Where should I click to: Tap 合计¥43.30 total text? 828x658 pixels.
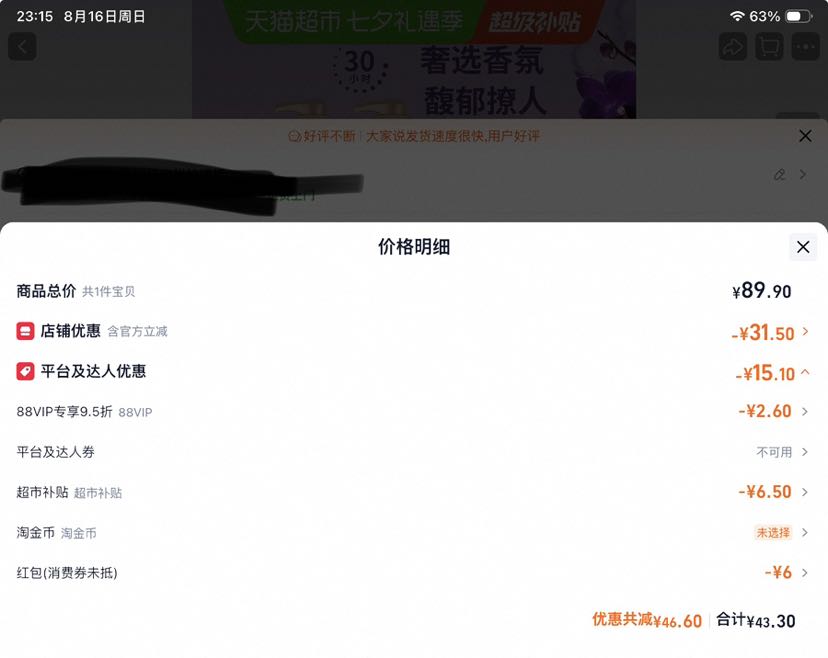[x=756, y=621]
